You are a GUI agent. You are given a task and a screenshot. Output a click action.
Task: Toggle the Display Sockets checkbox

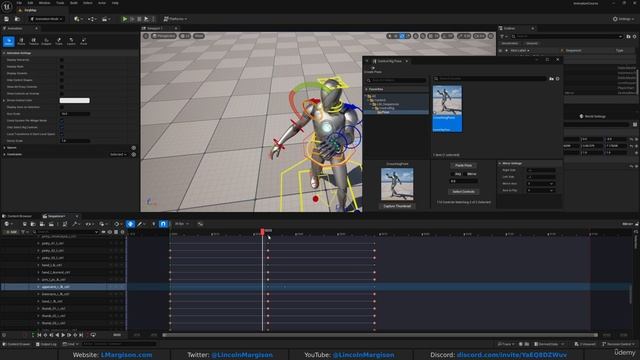coord(62,73)
